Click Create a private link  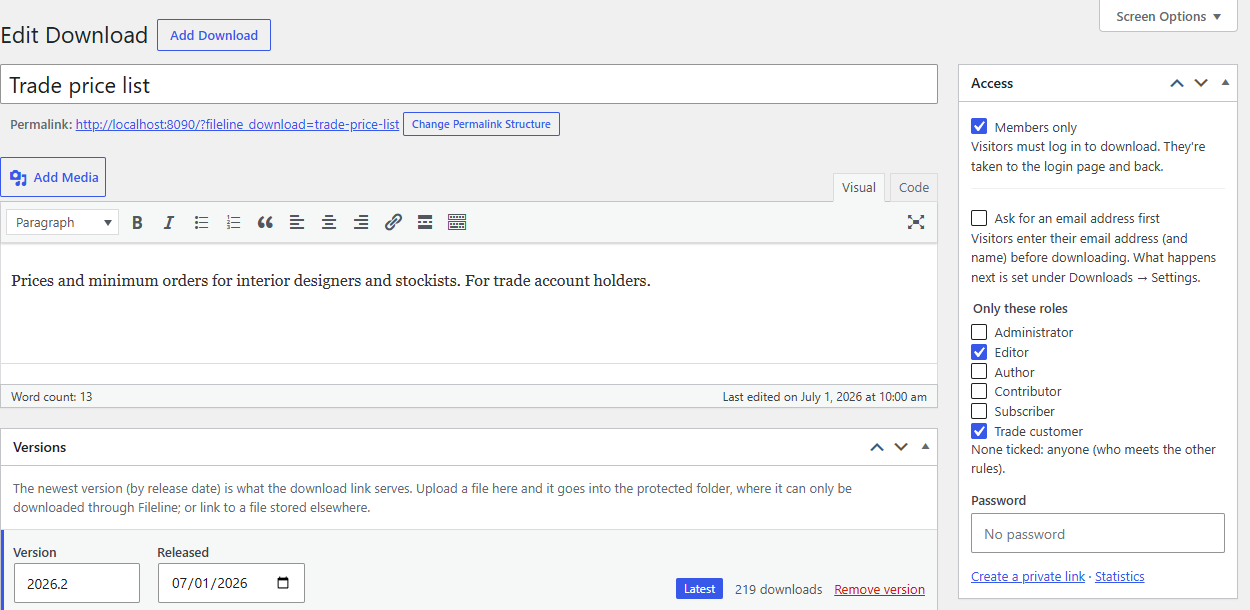1028,576
